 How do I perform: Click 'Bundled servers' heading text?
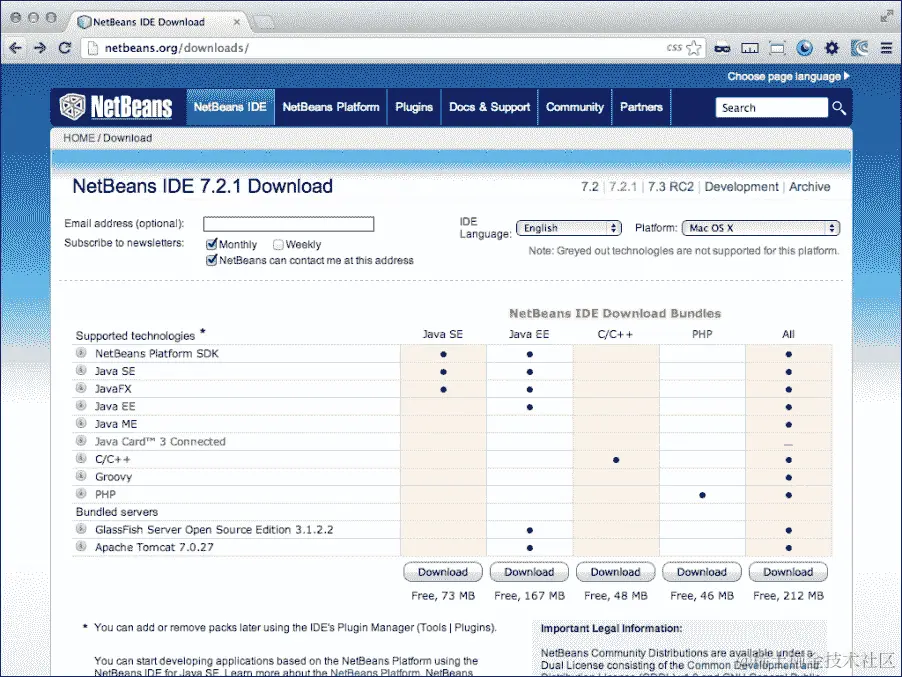pos(117,512)
